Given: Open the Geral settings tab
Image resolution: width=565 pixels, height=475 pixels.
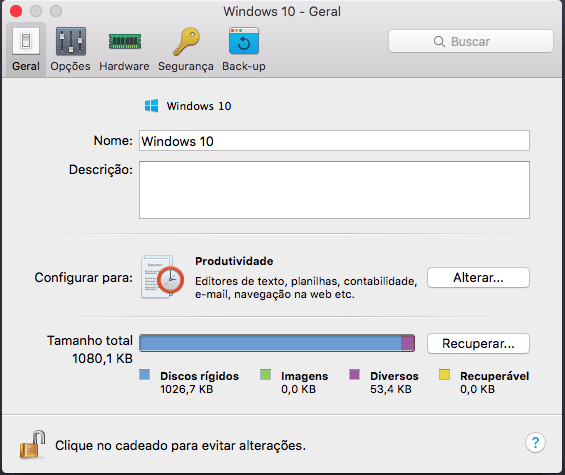Looking at the screenshot, I should (26, 50).
